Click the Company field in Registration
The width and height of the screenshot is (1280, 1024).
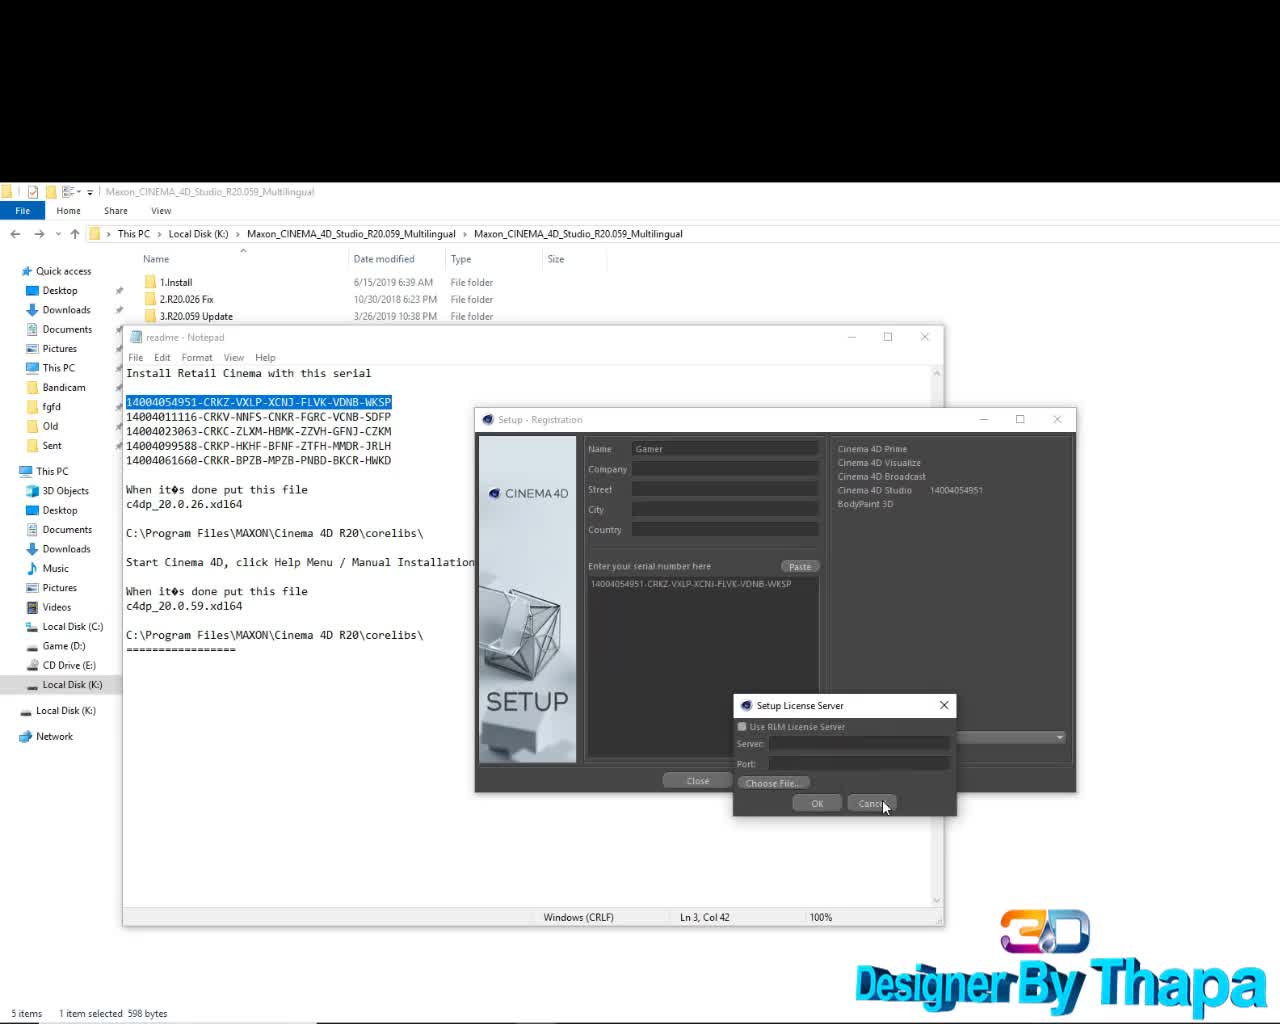point(725,469)
